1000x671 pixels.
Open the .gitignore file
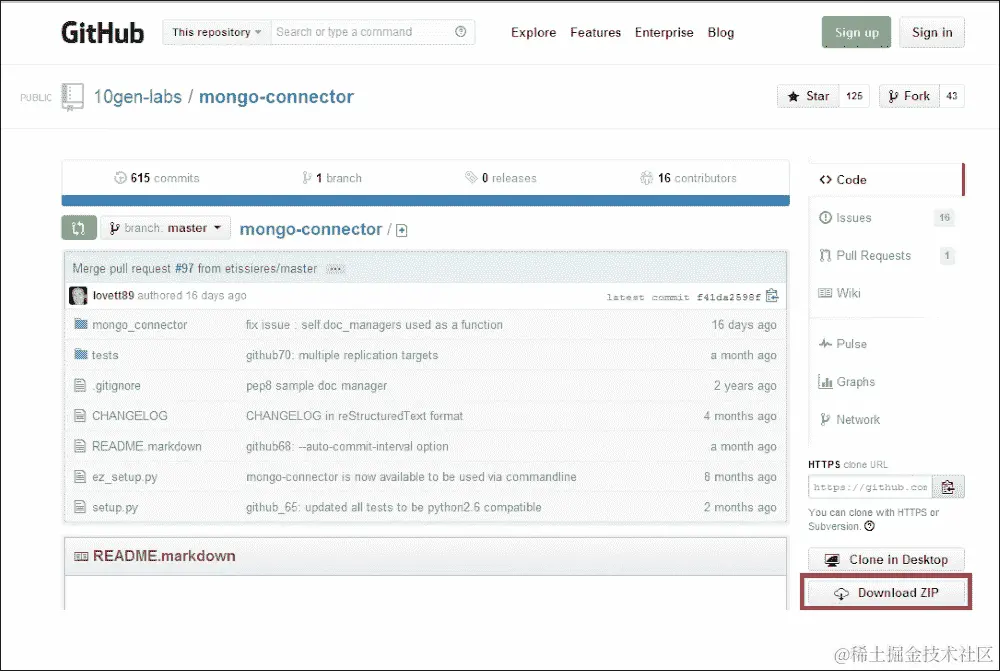tap(117, 386)
